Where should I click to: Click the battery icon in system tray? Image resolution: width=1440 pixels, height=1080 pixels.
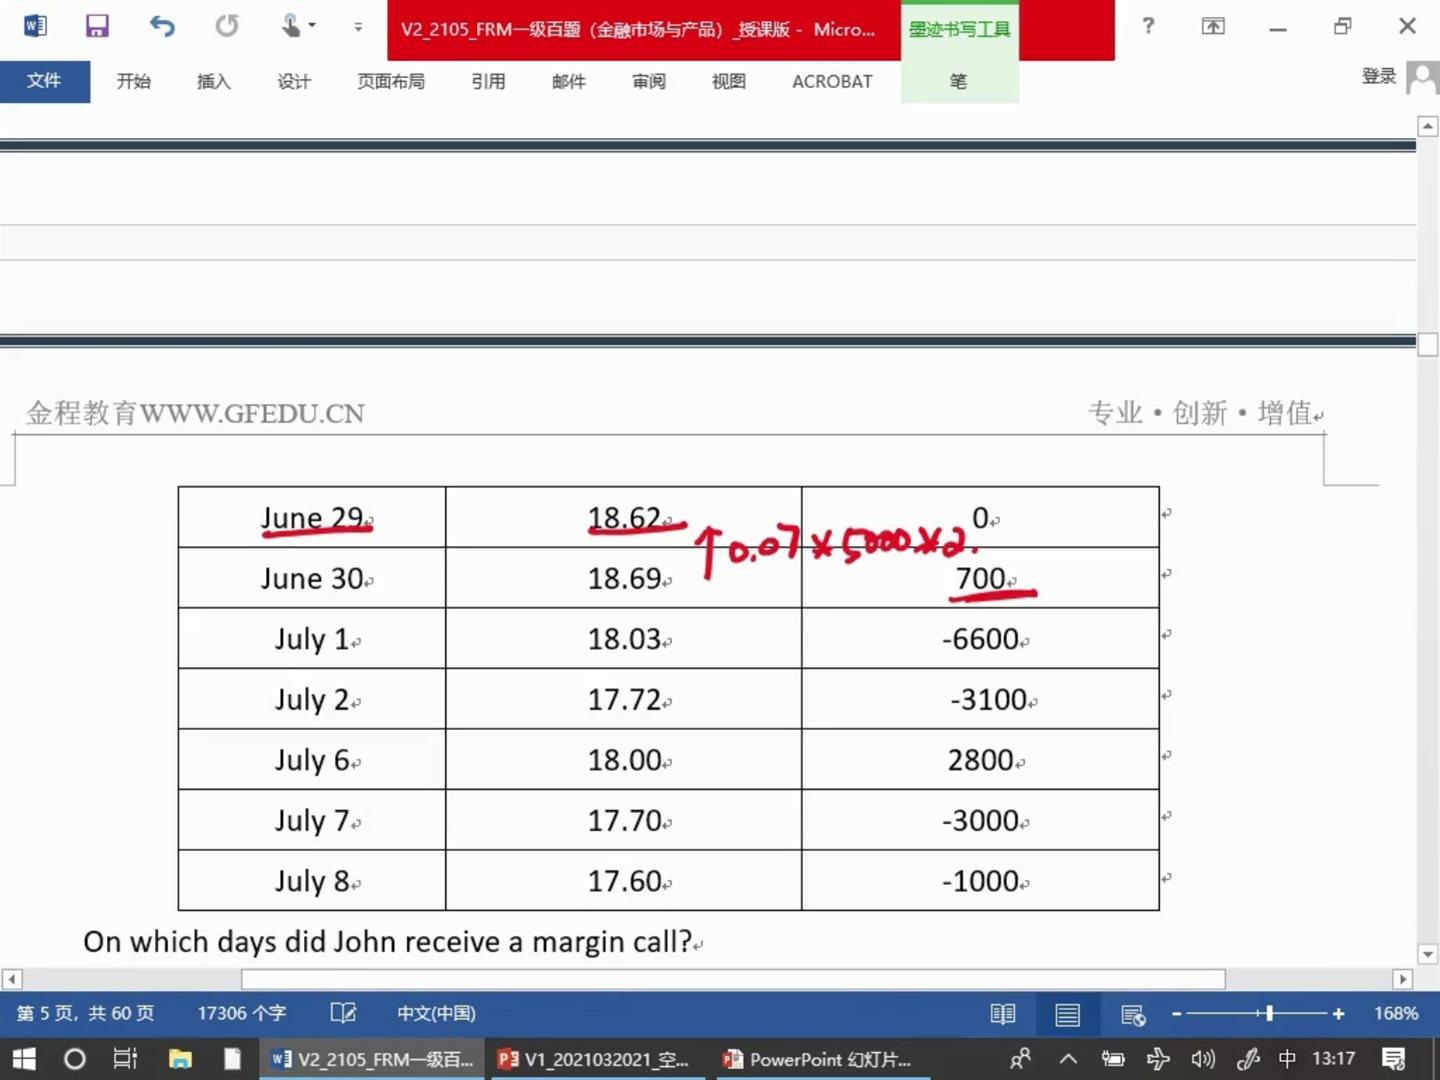pyautogui.click(x=1112, y=1059)
